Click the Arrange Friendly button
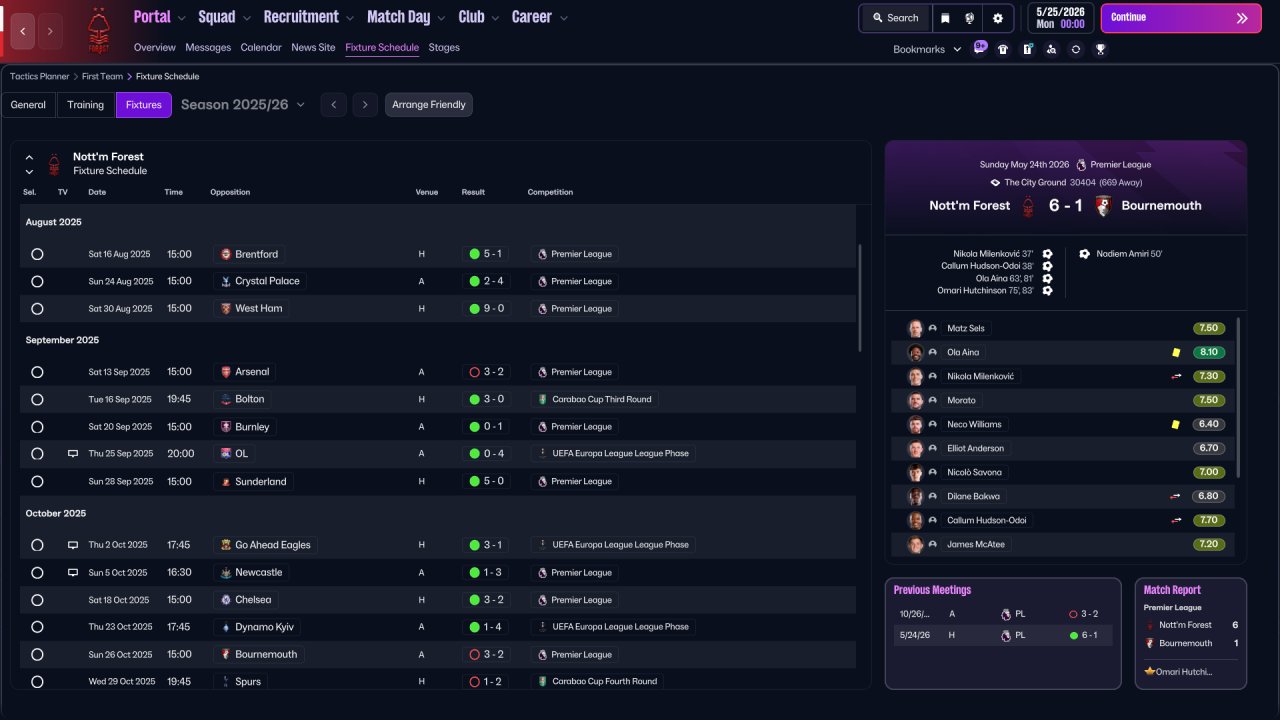 (429, 105)
